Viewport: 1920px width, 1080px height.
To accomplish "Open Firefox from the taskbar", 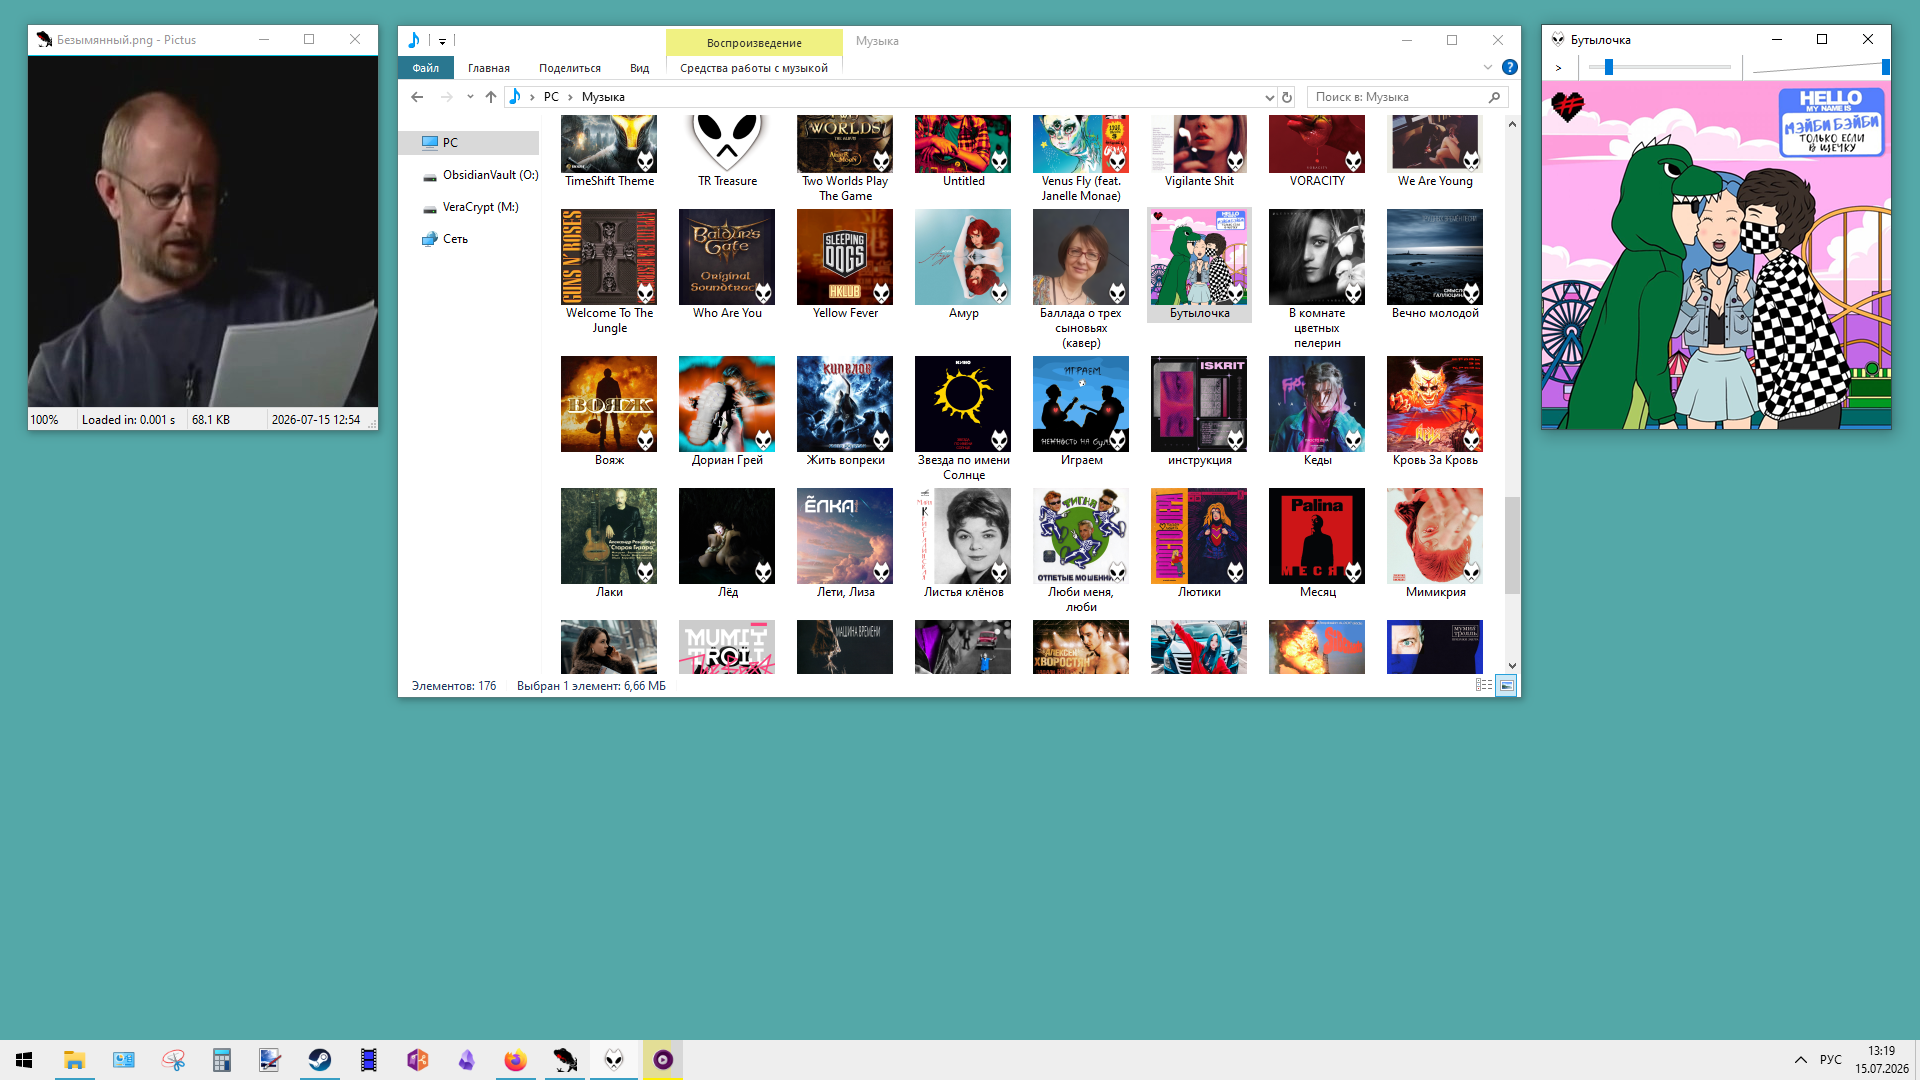I will click(x=516, y=1060).
